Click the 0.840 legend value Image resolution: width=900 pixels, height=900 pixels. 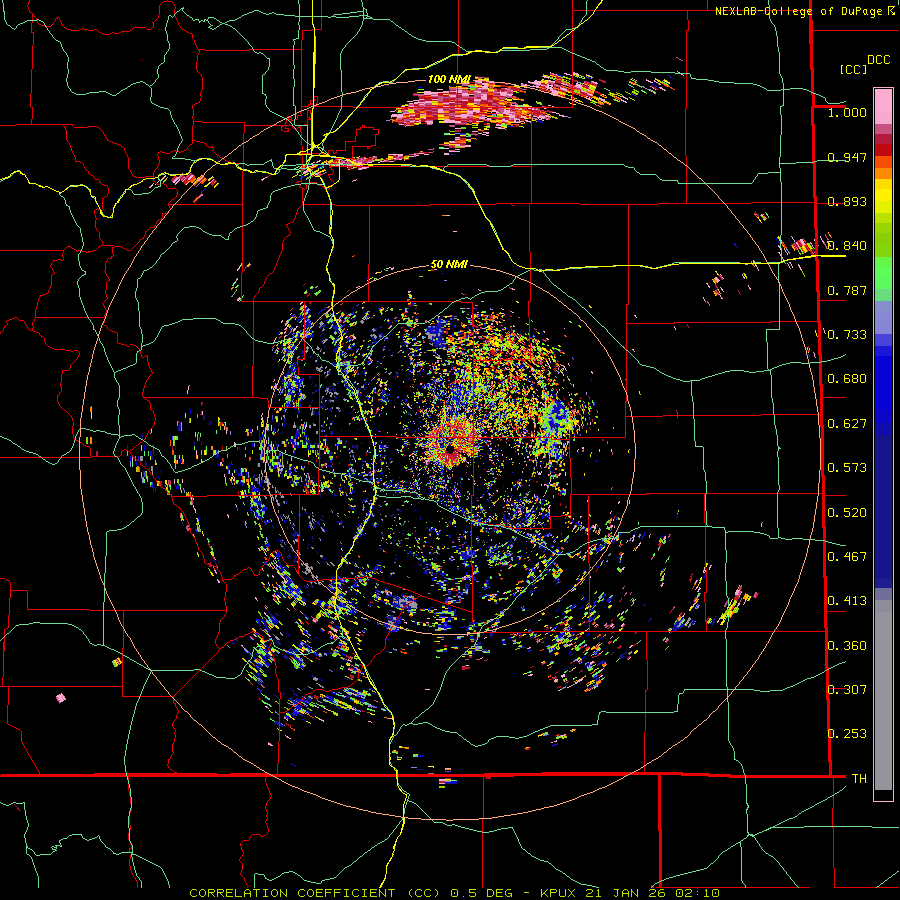[847, 246]
